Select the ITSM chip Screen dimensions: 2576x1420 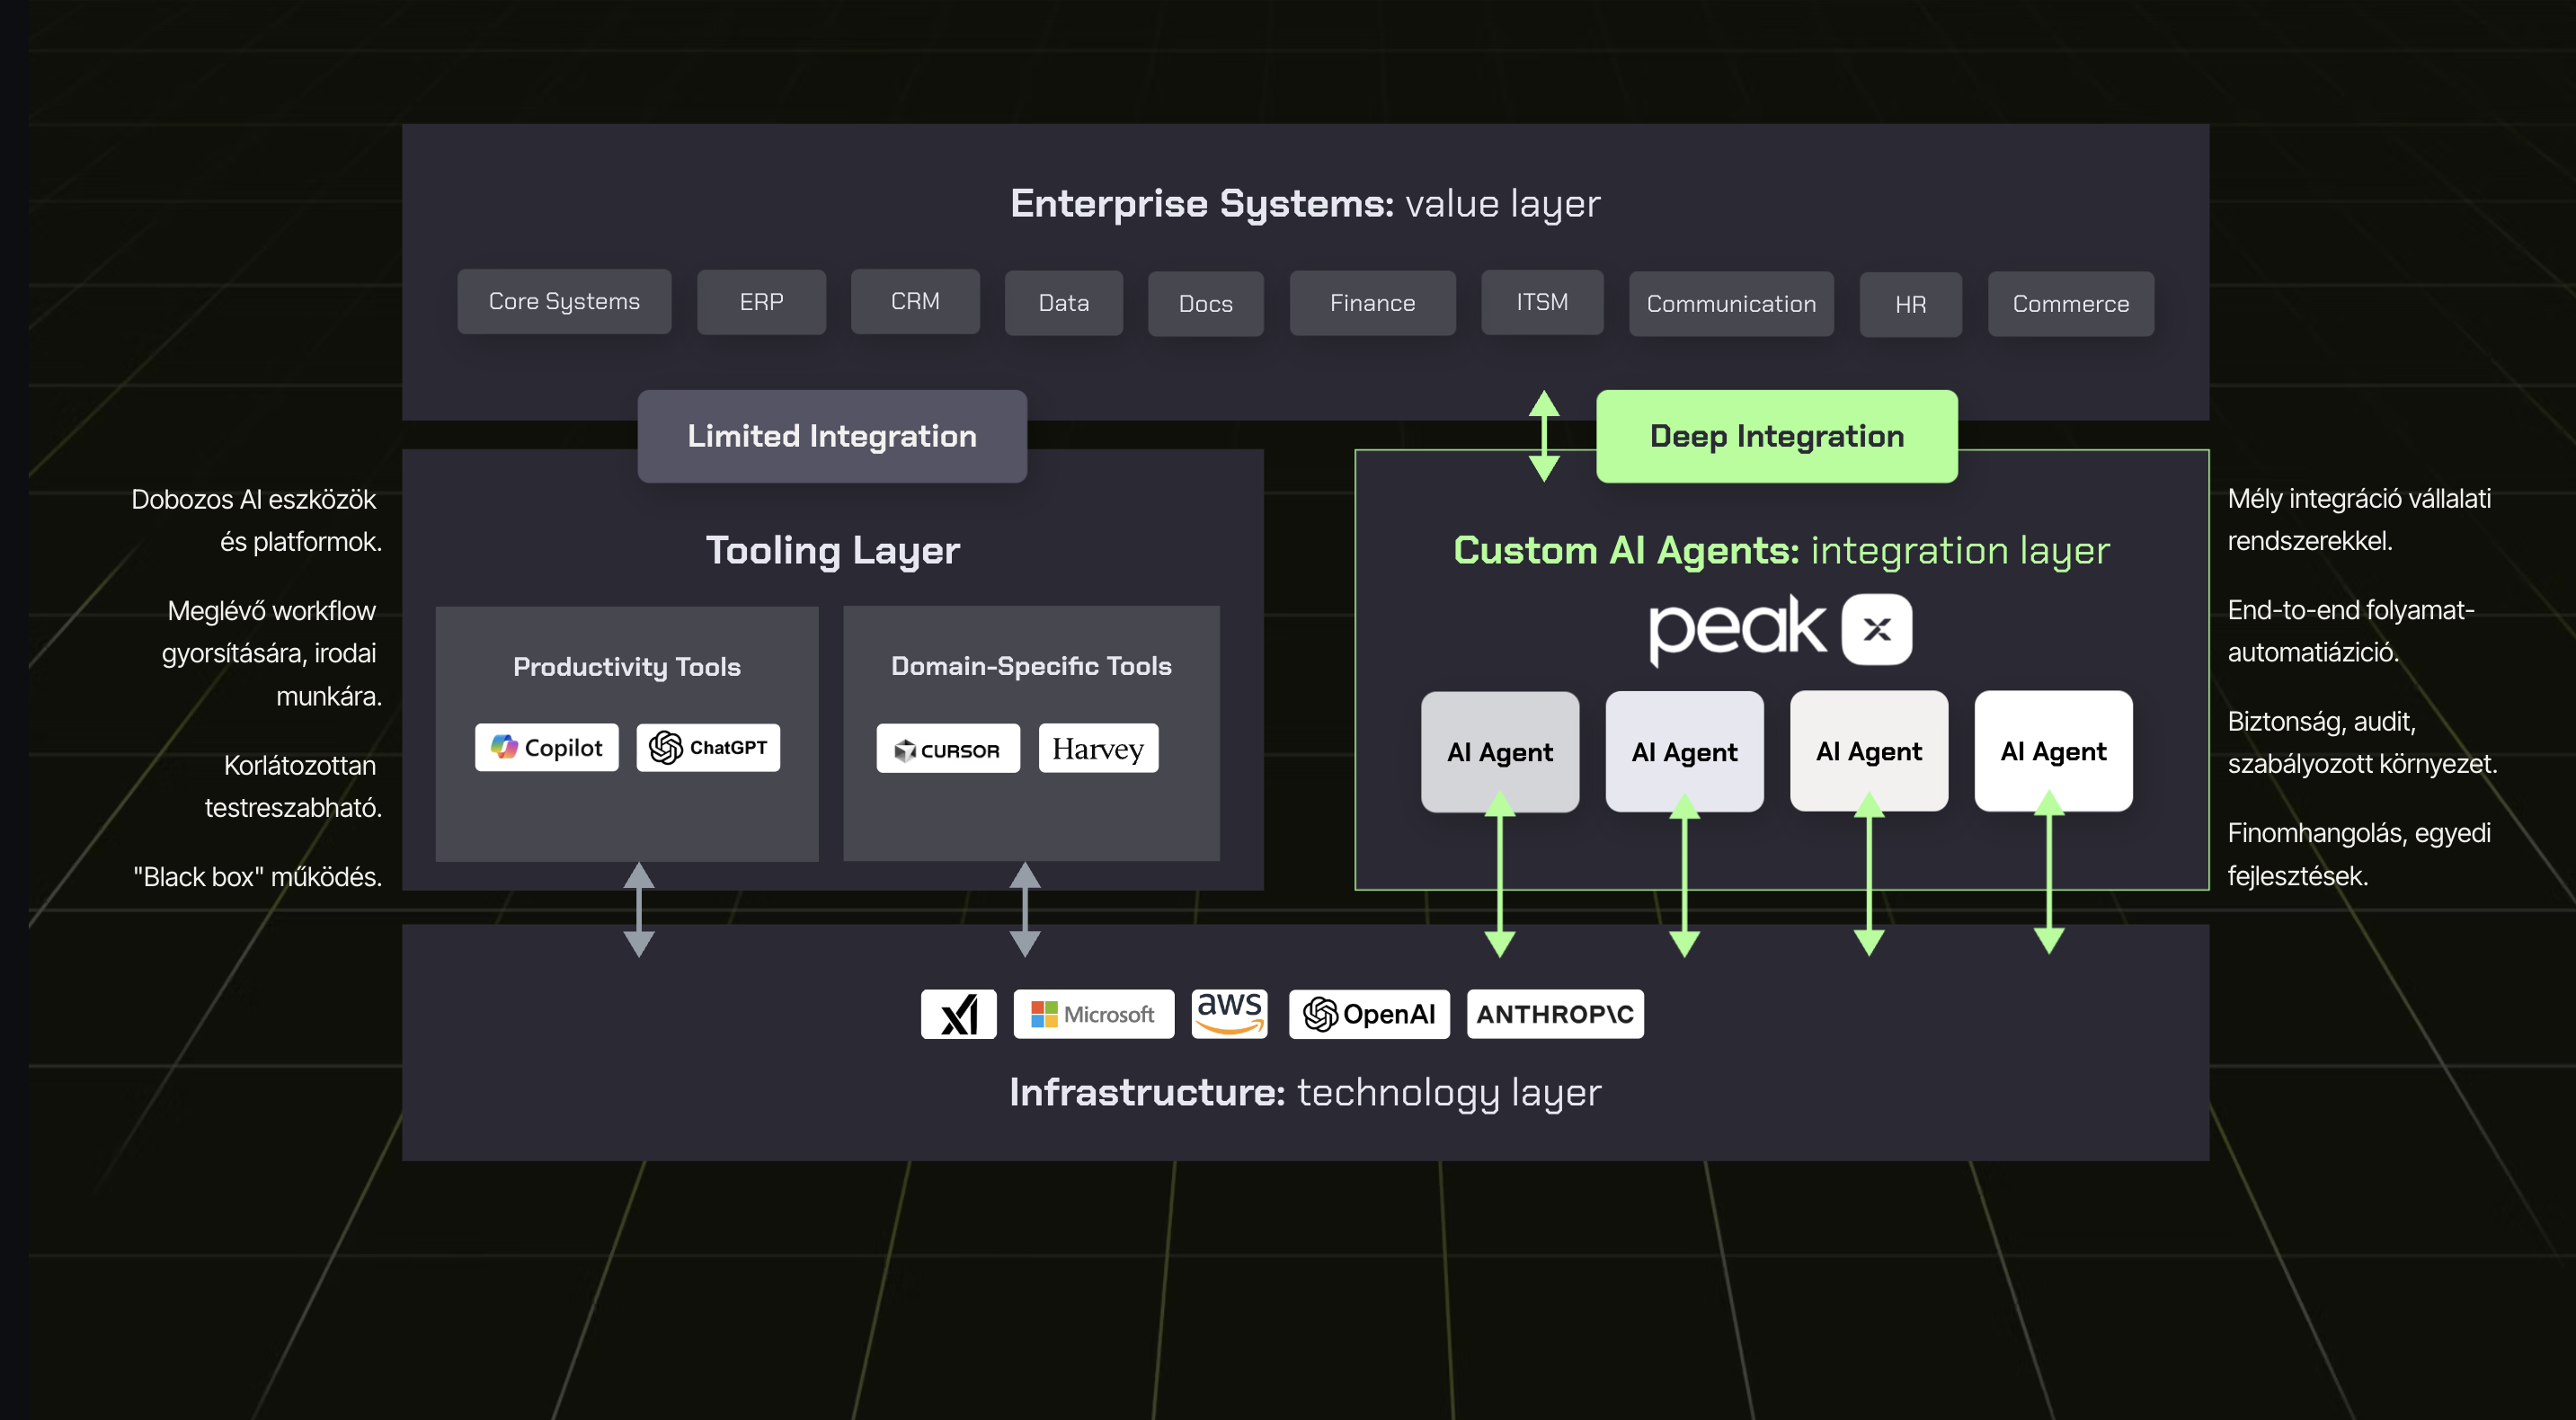pyautogui.click(x=1542, y=302)
